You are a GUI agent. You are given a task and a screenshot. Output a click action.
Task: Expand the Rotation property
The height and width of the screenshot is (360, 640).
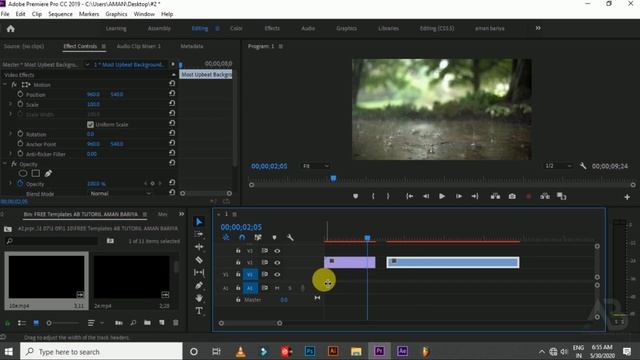click(x=11, y=134)
